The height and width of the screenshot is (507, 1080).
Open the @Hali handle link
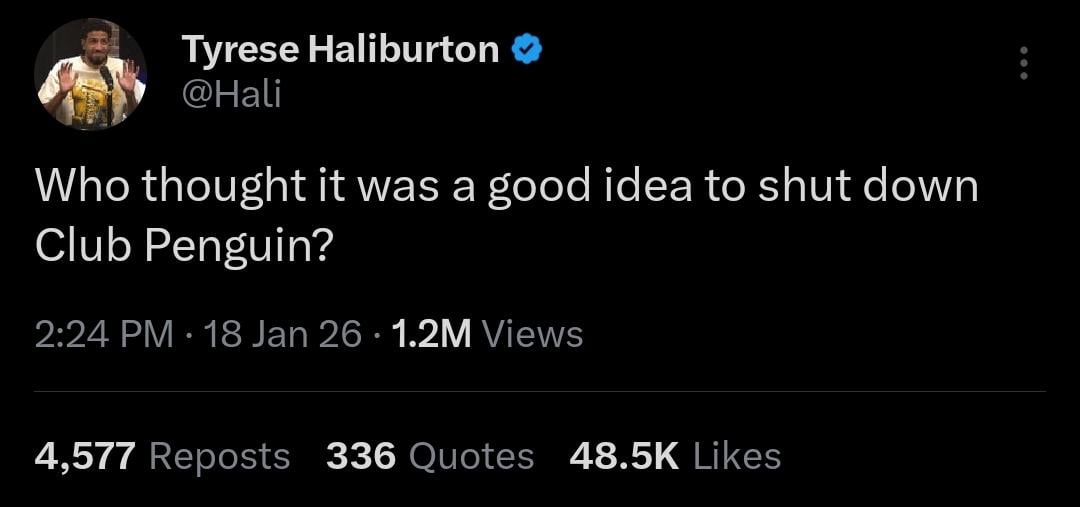click(231, 94)
